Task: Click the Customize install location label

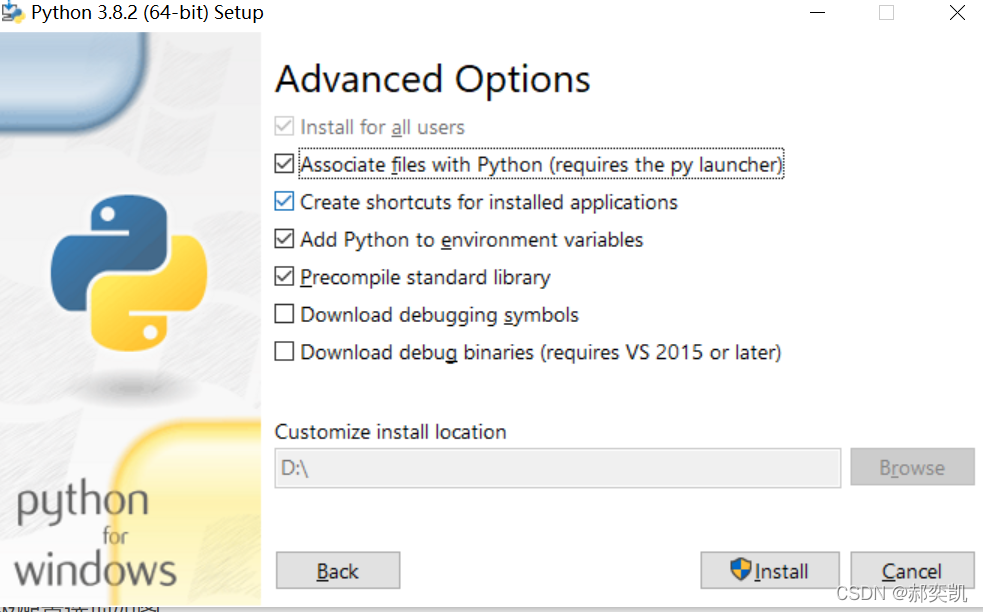Action: 390,432
